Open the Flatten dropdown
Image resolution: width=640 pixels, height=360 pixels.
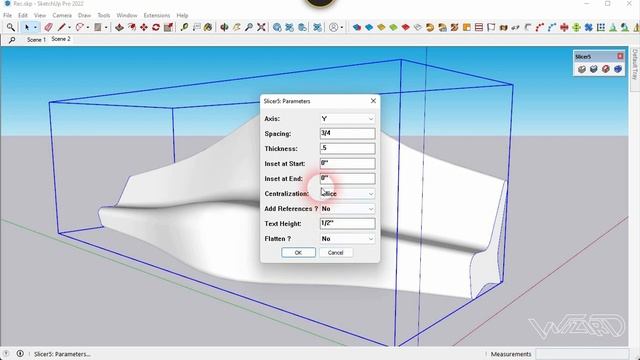pos(347,238)
